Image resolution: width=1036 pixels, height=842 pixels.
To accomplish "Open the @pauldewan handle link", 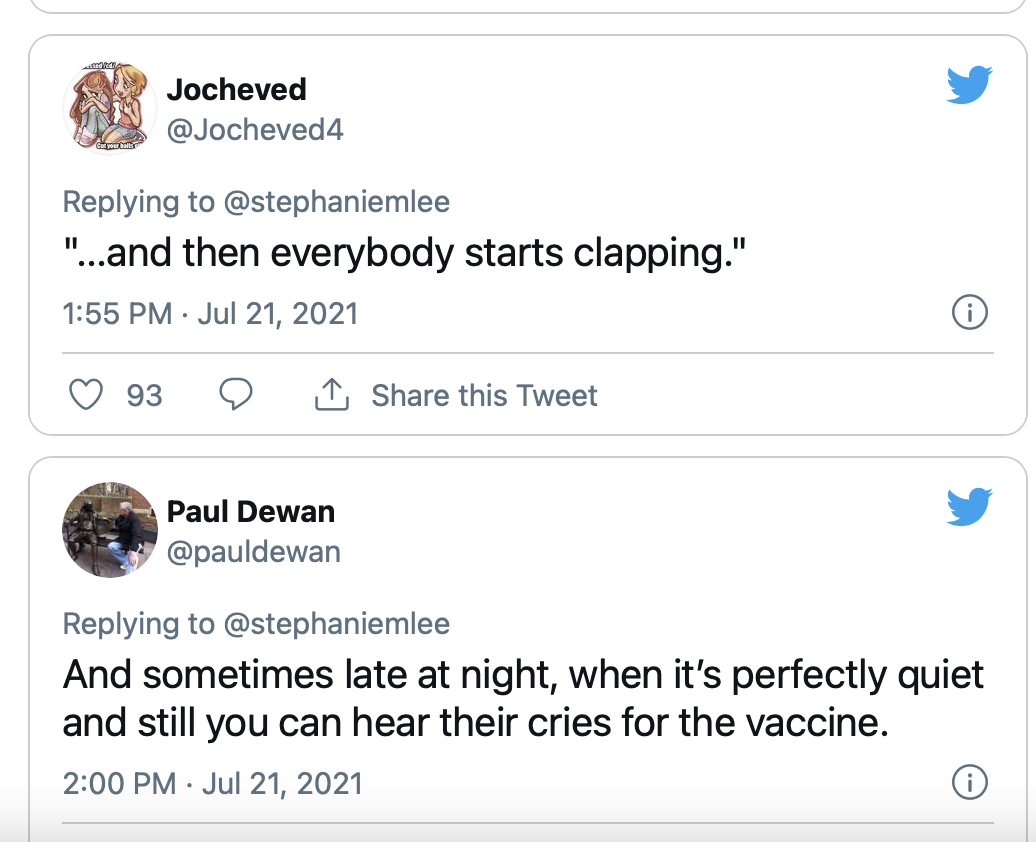I will tap(254, 552).
